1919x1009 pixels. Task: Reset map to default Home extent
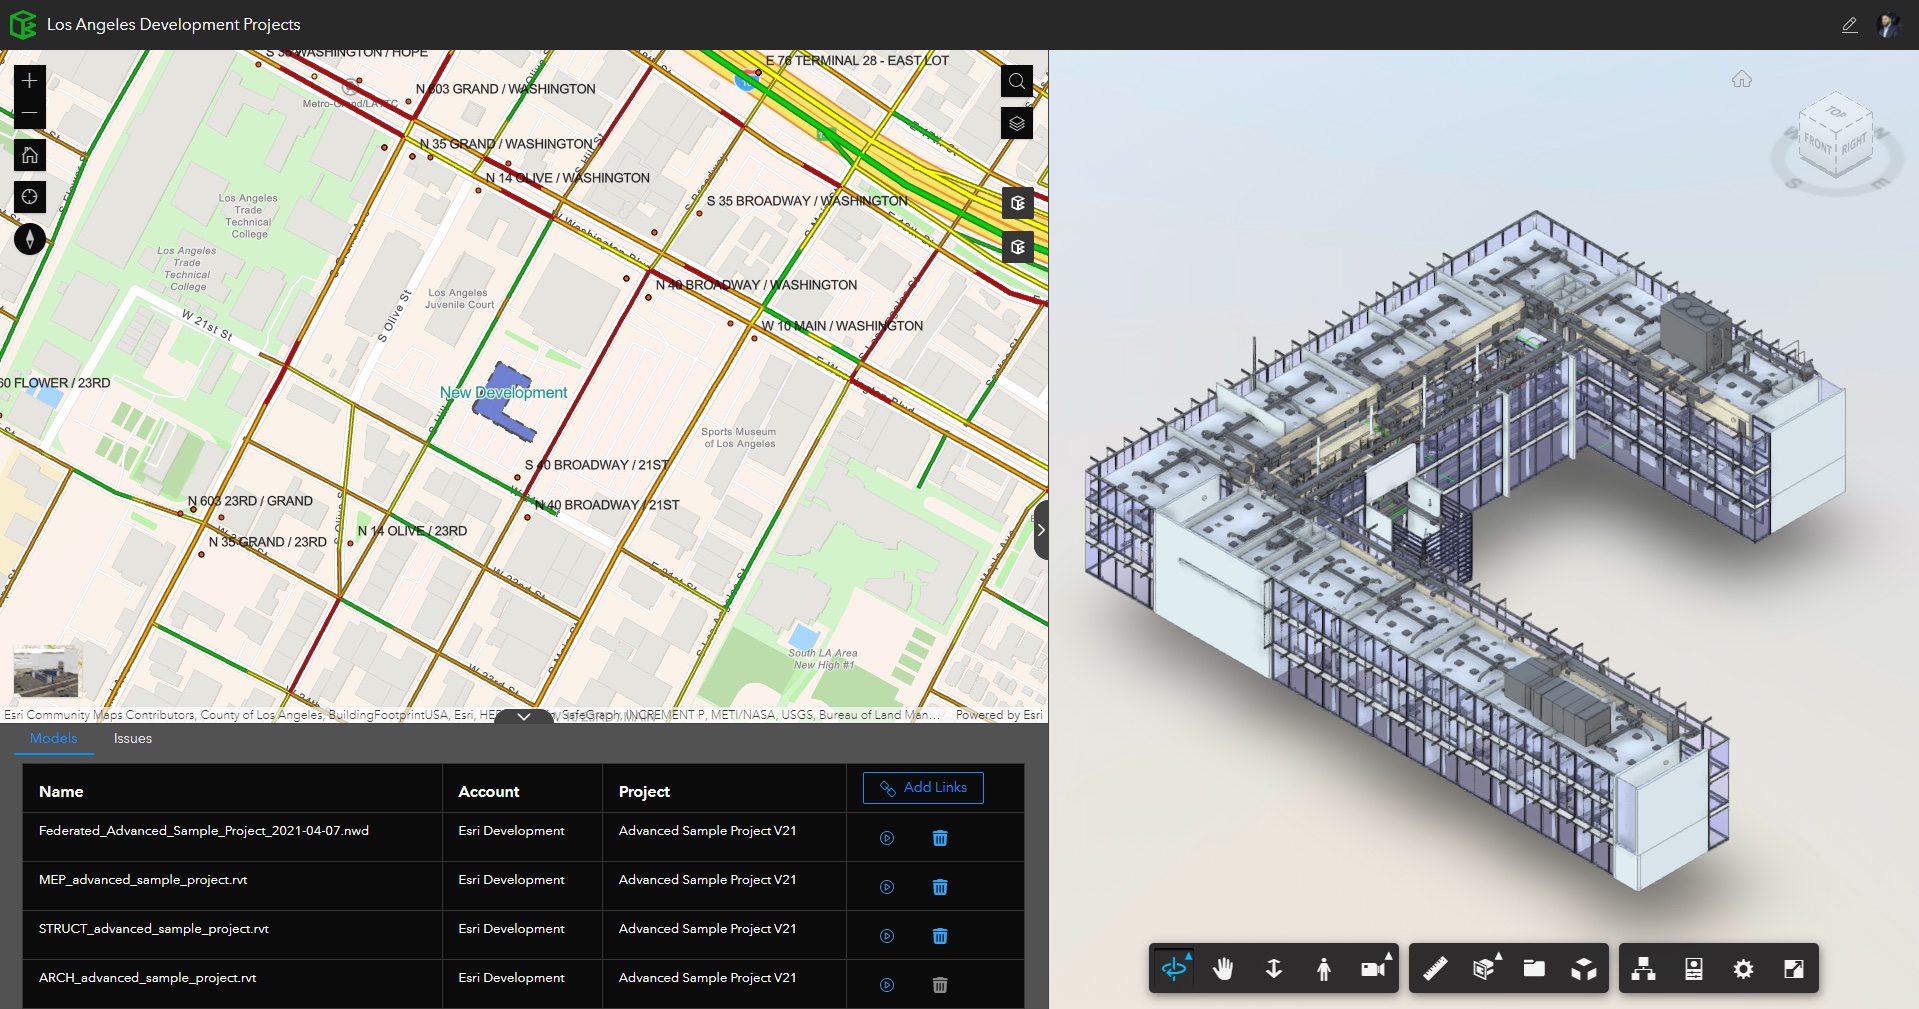[x=30, y=155]
